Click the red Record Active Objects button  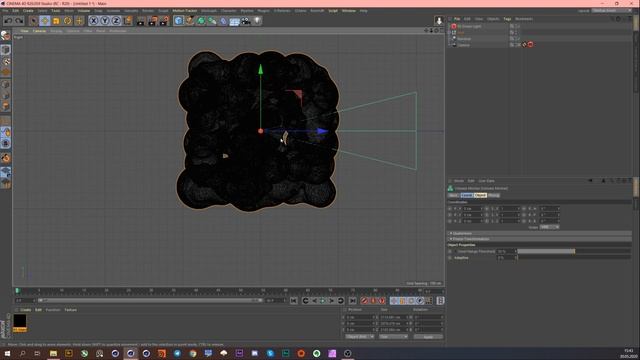click(x=364, y=301)
